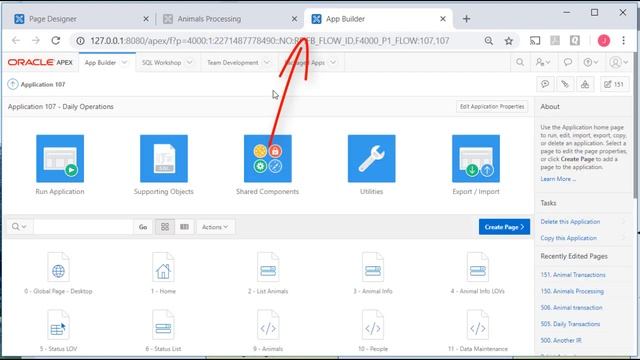Viewport: 640px width, 360px height.
Task: Open the Actions dropdown menu
Action: pyautogui.click(x=215, y=227)
